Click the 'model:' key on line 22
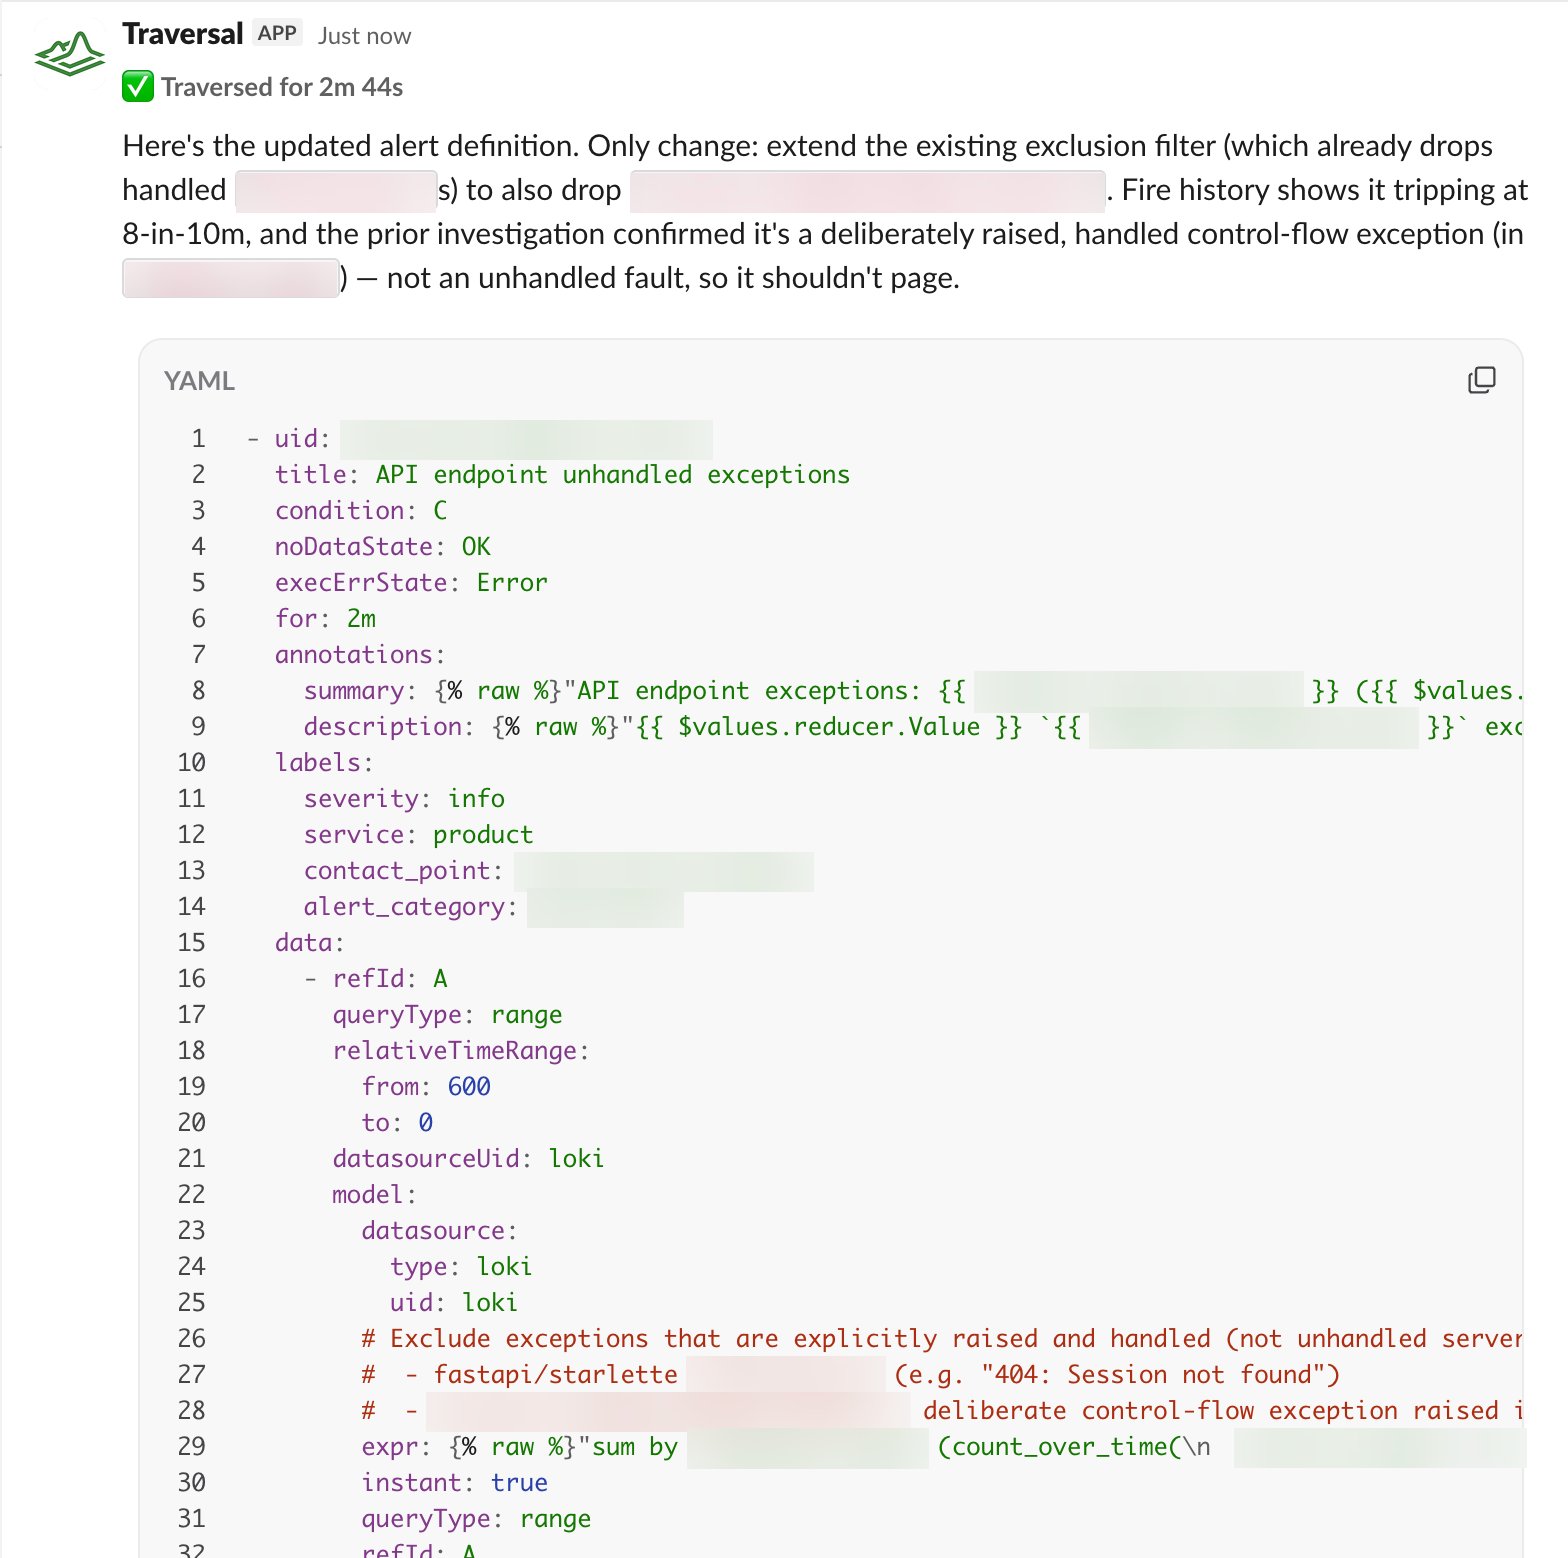Screen dimensions: 1568x1558 click(374, 1194)
